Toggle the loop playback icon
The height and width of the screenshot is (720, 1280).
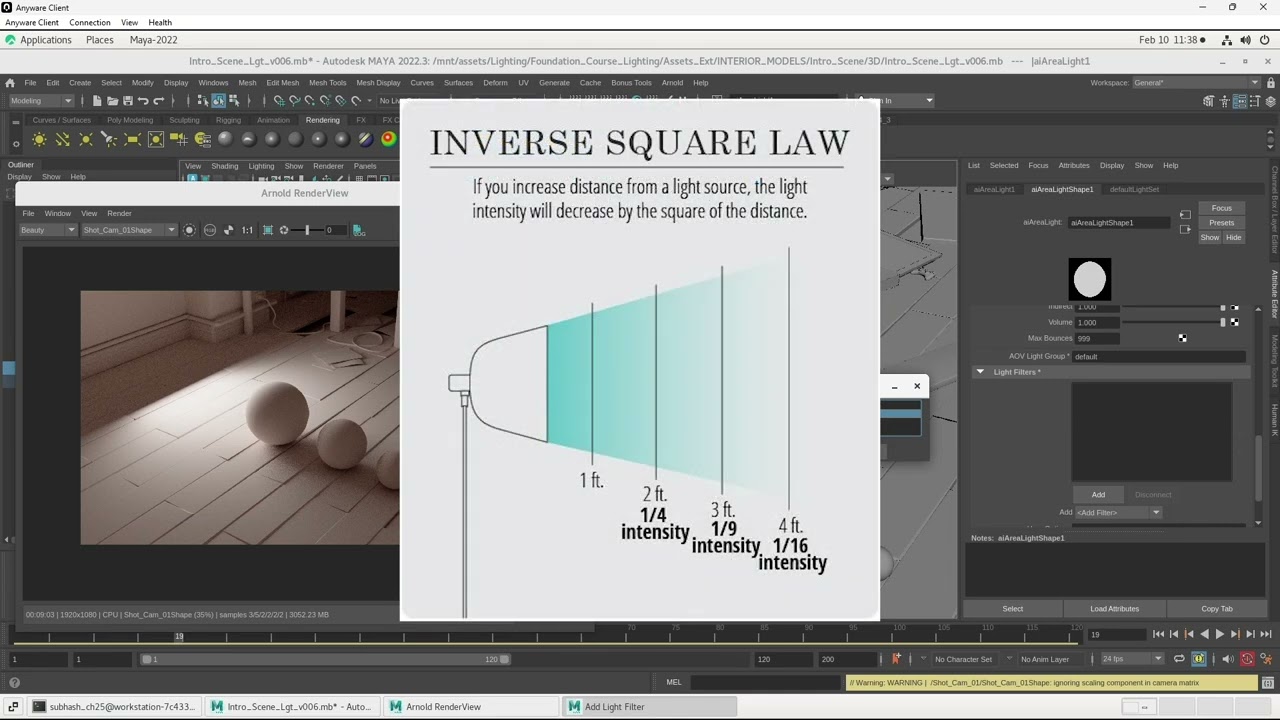(x=1179, y=659)
